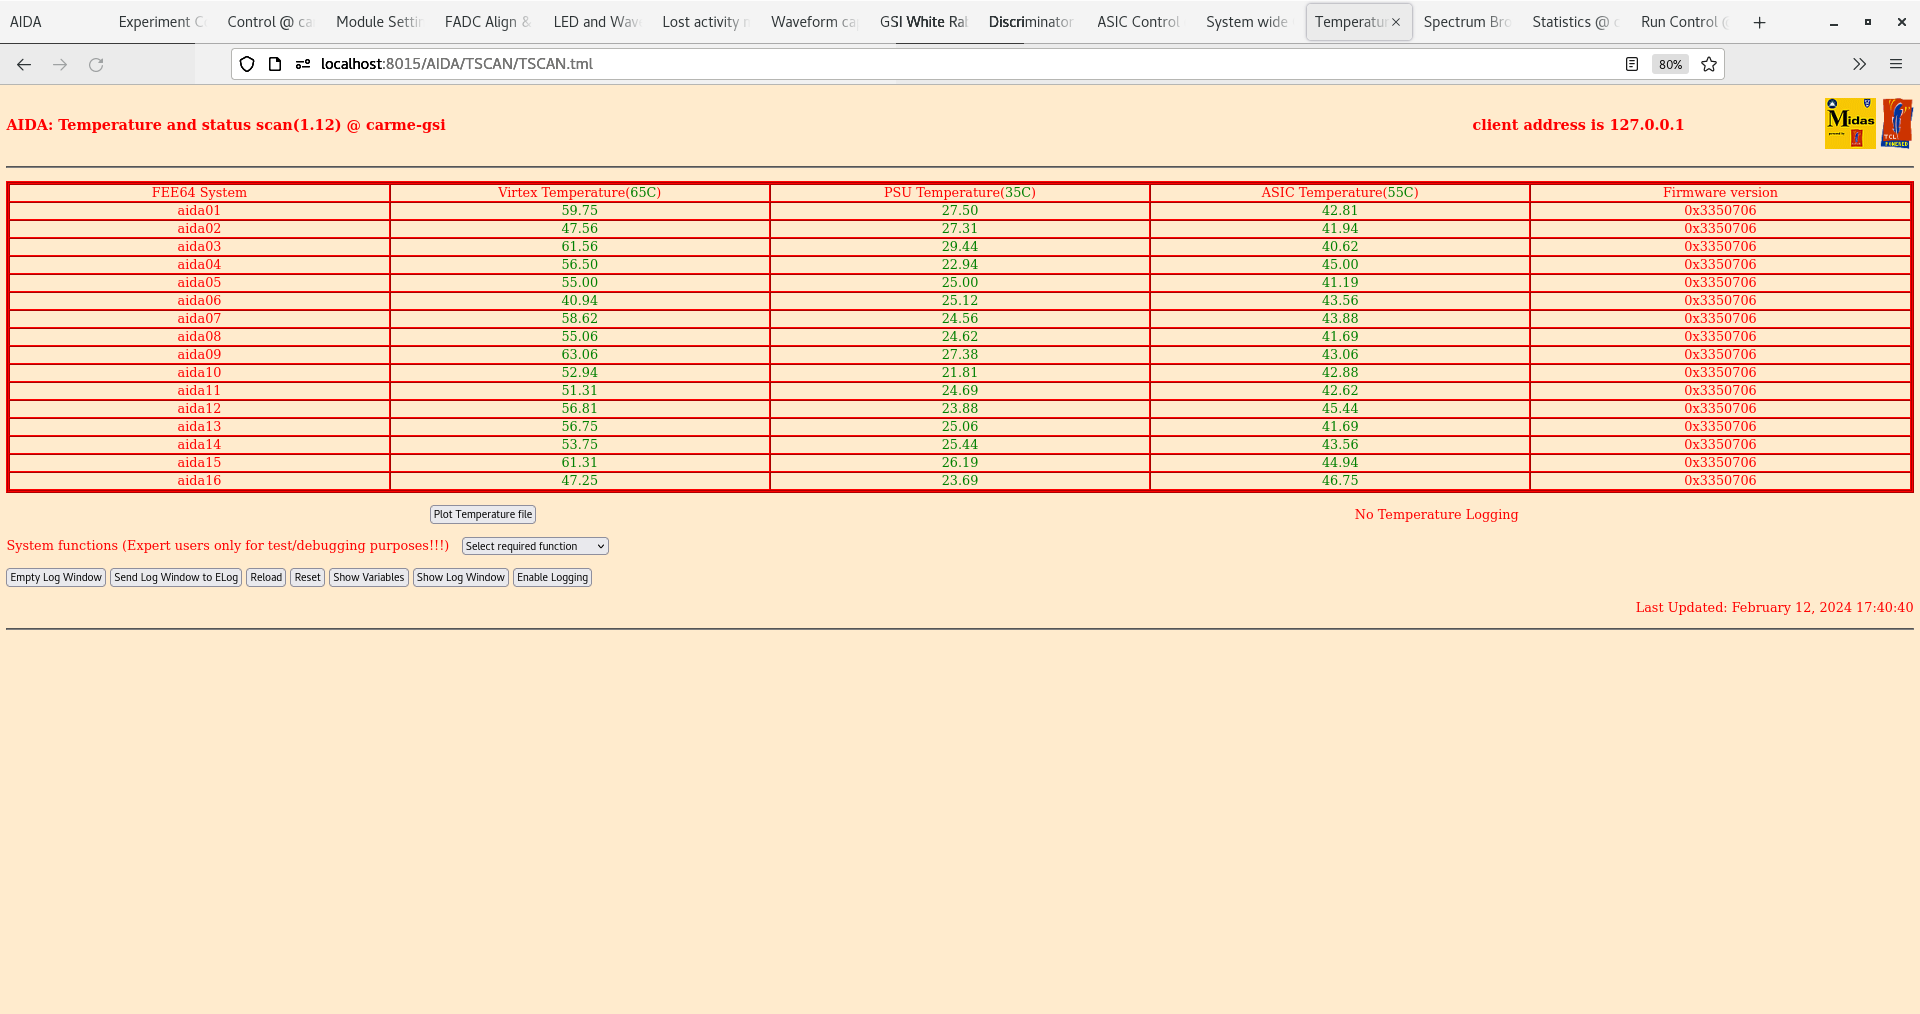Click the Tcl powered logo image
Screen dimensions: 1920x1014
1897,123
